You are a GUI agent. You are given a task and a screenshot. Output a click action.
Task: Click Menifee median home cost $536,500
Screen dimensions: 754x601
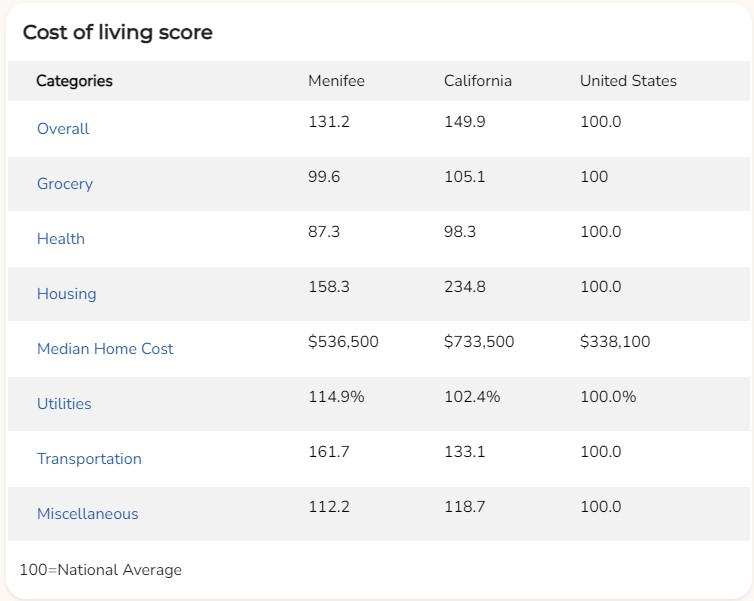point(343,342)
